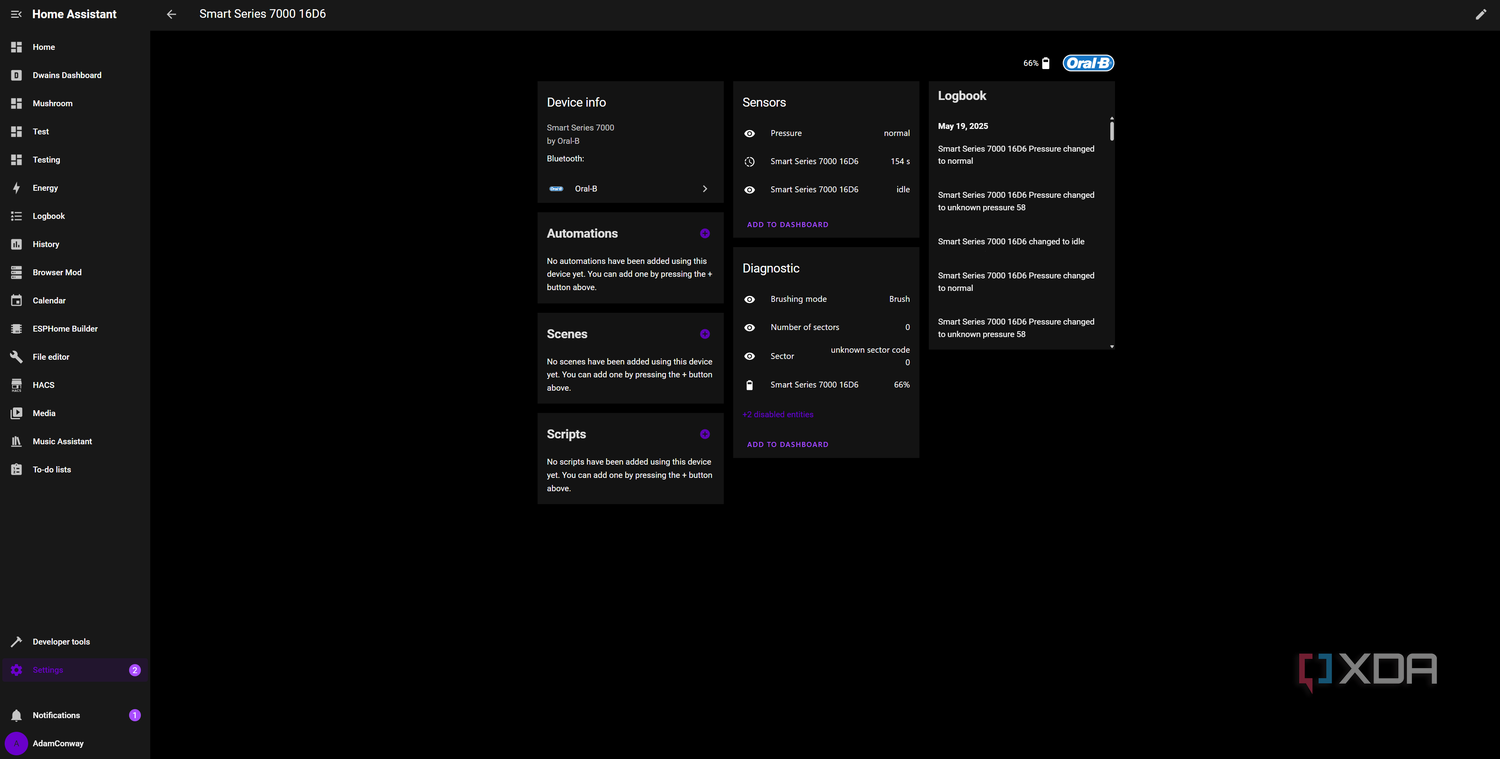Click the Number of sectors eye icon
Image resolution: width=1500 pixels, height=759 pixels.
[750, 327]
